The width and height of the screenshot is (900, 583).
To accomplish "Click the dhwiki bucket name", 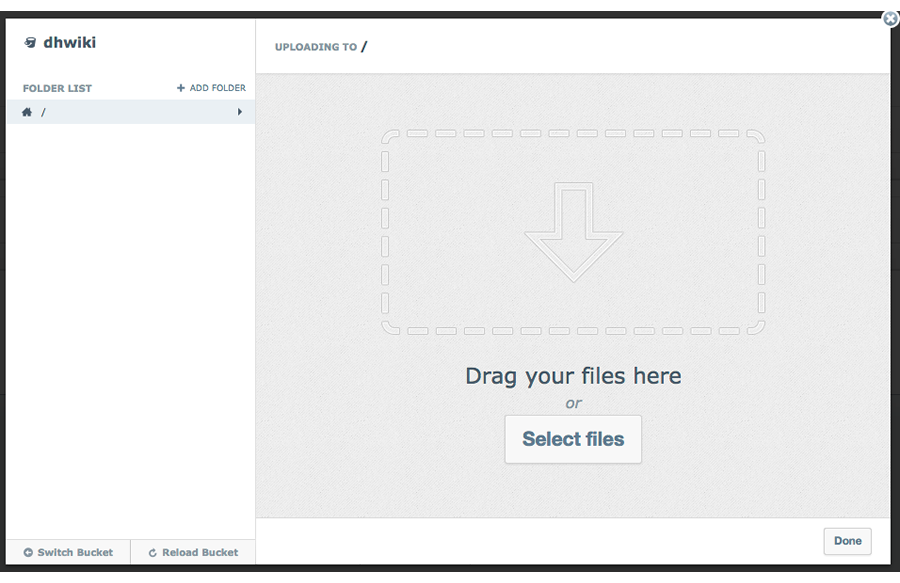I will point(69,43).
